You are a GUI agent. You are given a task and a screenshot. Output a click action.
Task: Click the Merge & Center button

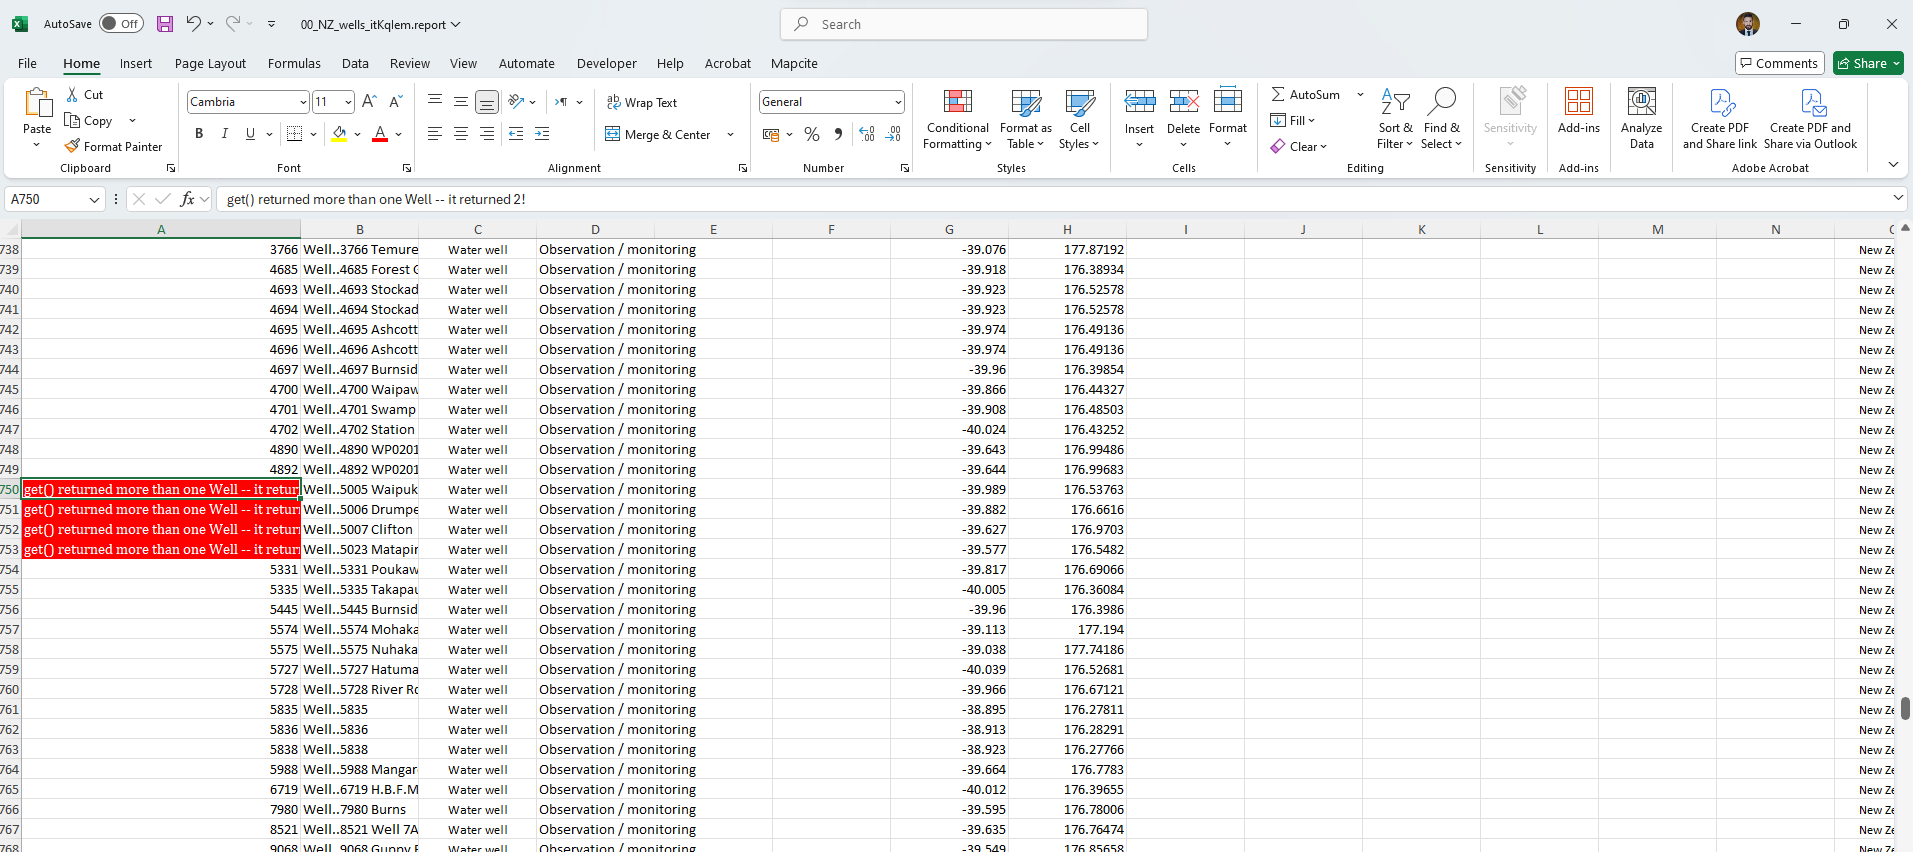(658, 134)
